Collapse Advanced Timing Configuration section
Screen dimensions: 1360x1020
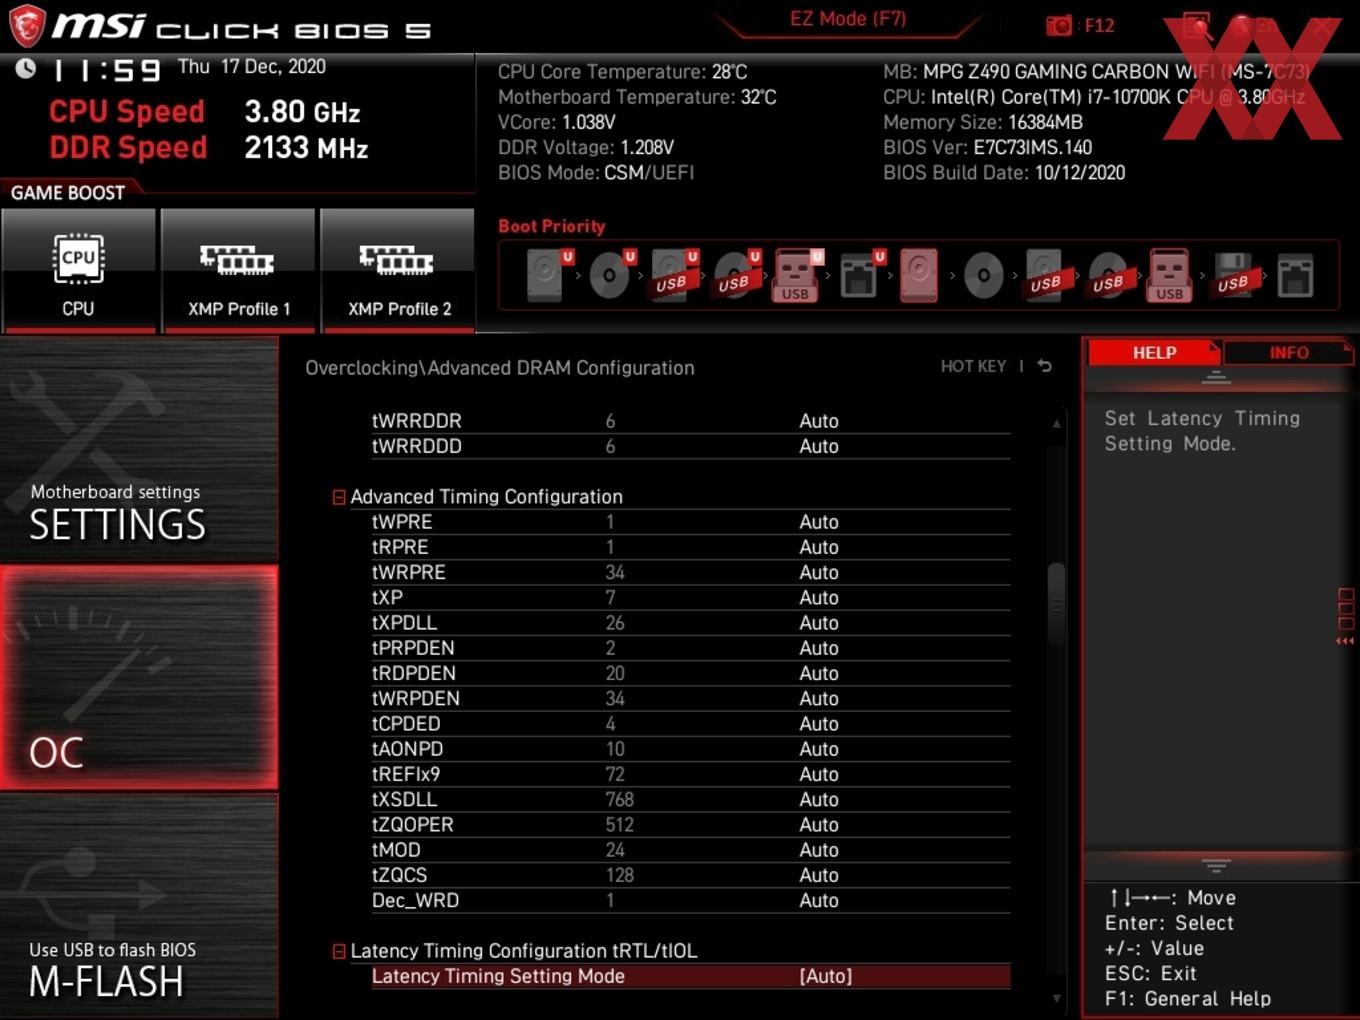[339, 497]
